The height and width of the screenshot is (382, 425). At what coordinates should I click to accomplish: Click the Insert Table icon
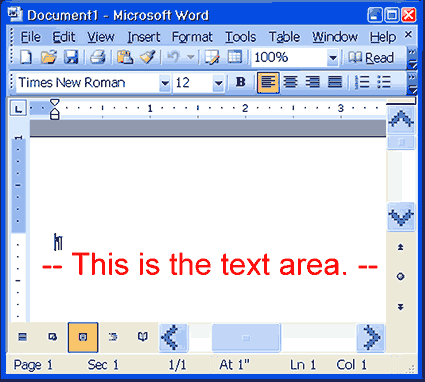pos(235,57)
